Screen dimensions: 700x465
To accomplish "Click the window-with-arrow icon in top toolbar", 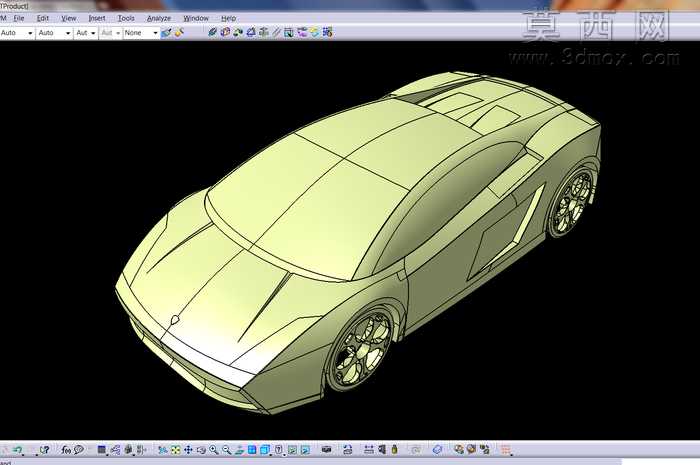I will click(289, 32).
